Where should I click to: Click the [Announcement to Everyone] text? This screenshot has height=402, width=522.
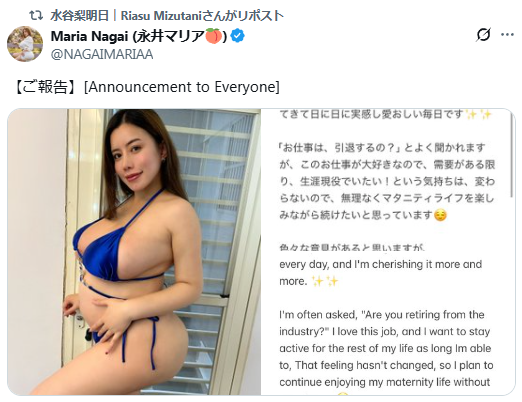tap(182, 87)
